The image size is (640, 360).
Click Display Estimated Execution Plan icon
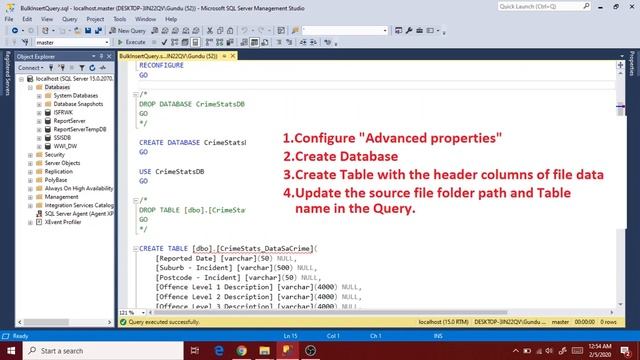(175, 42)
